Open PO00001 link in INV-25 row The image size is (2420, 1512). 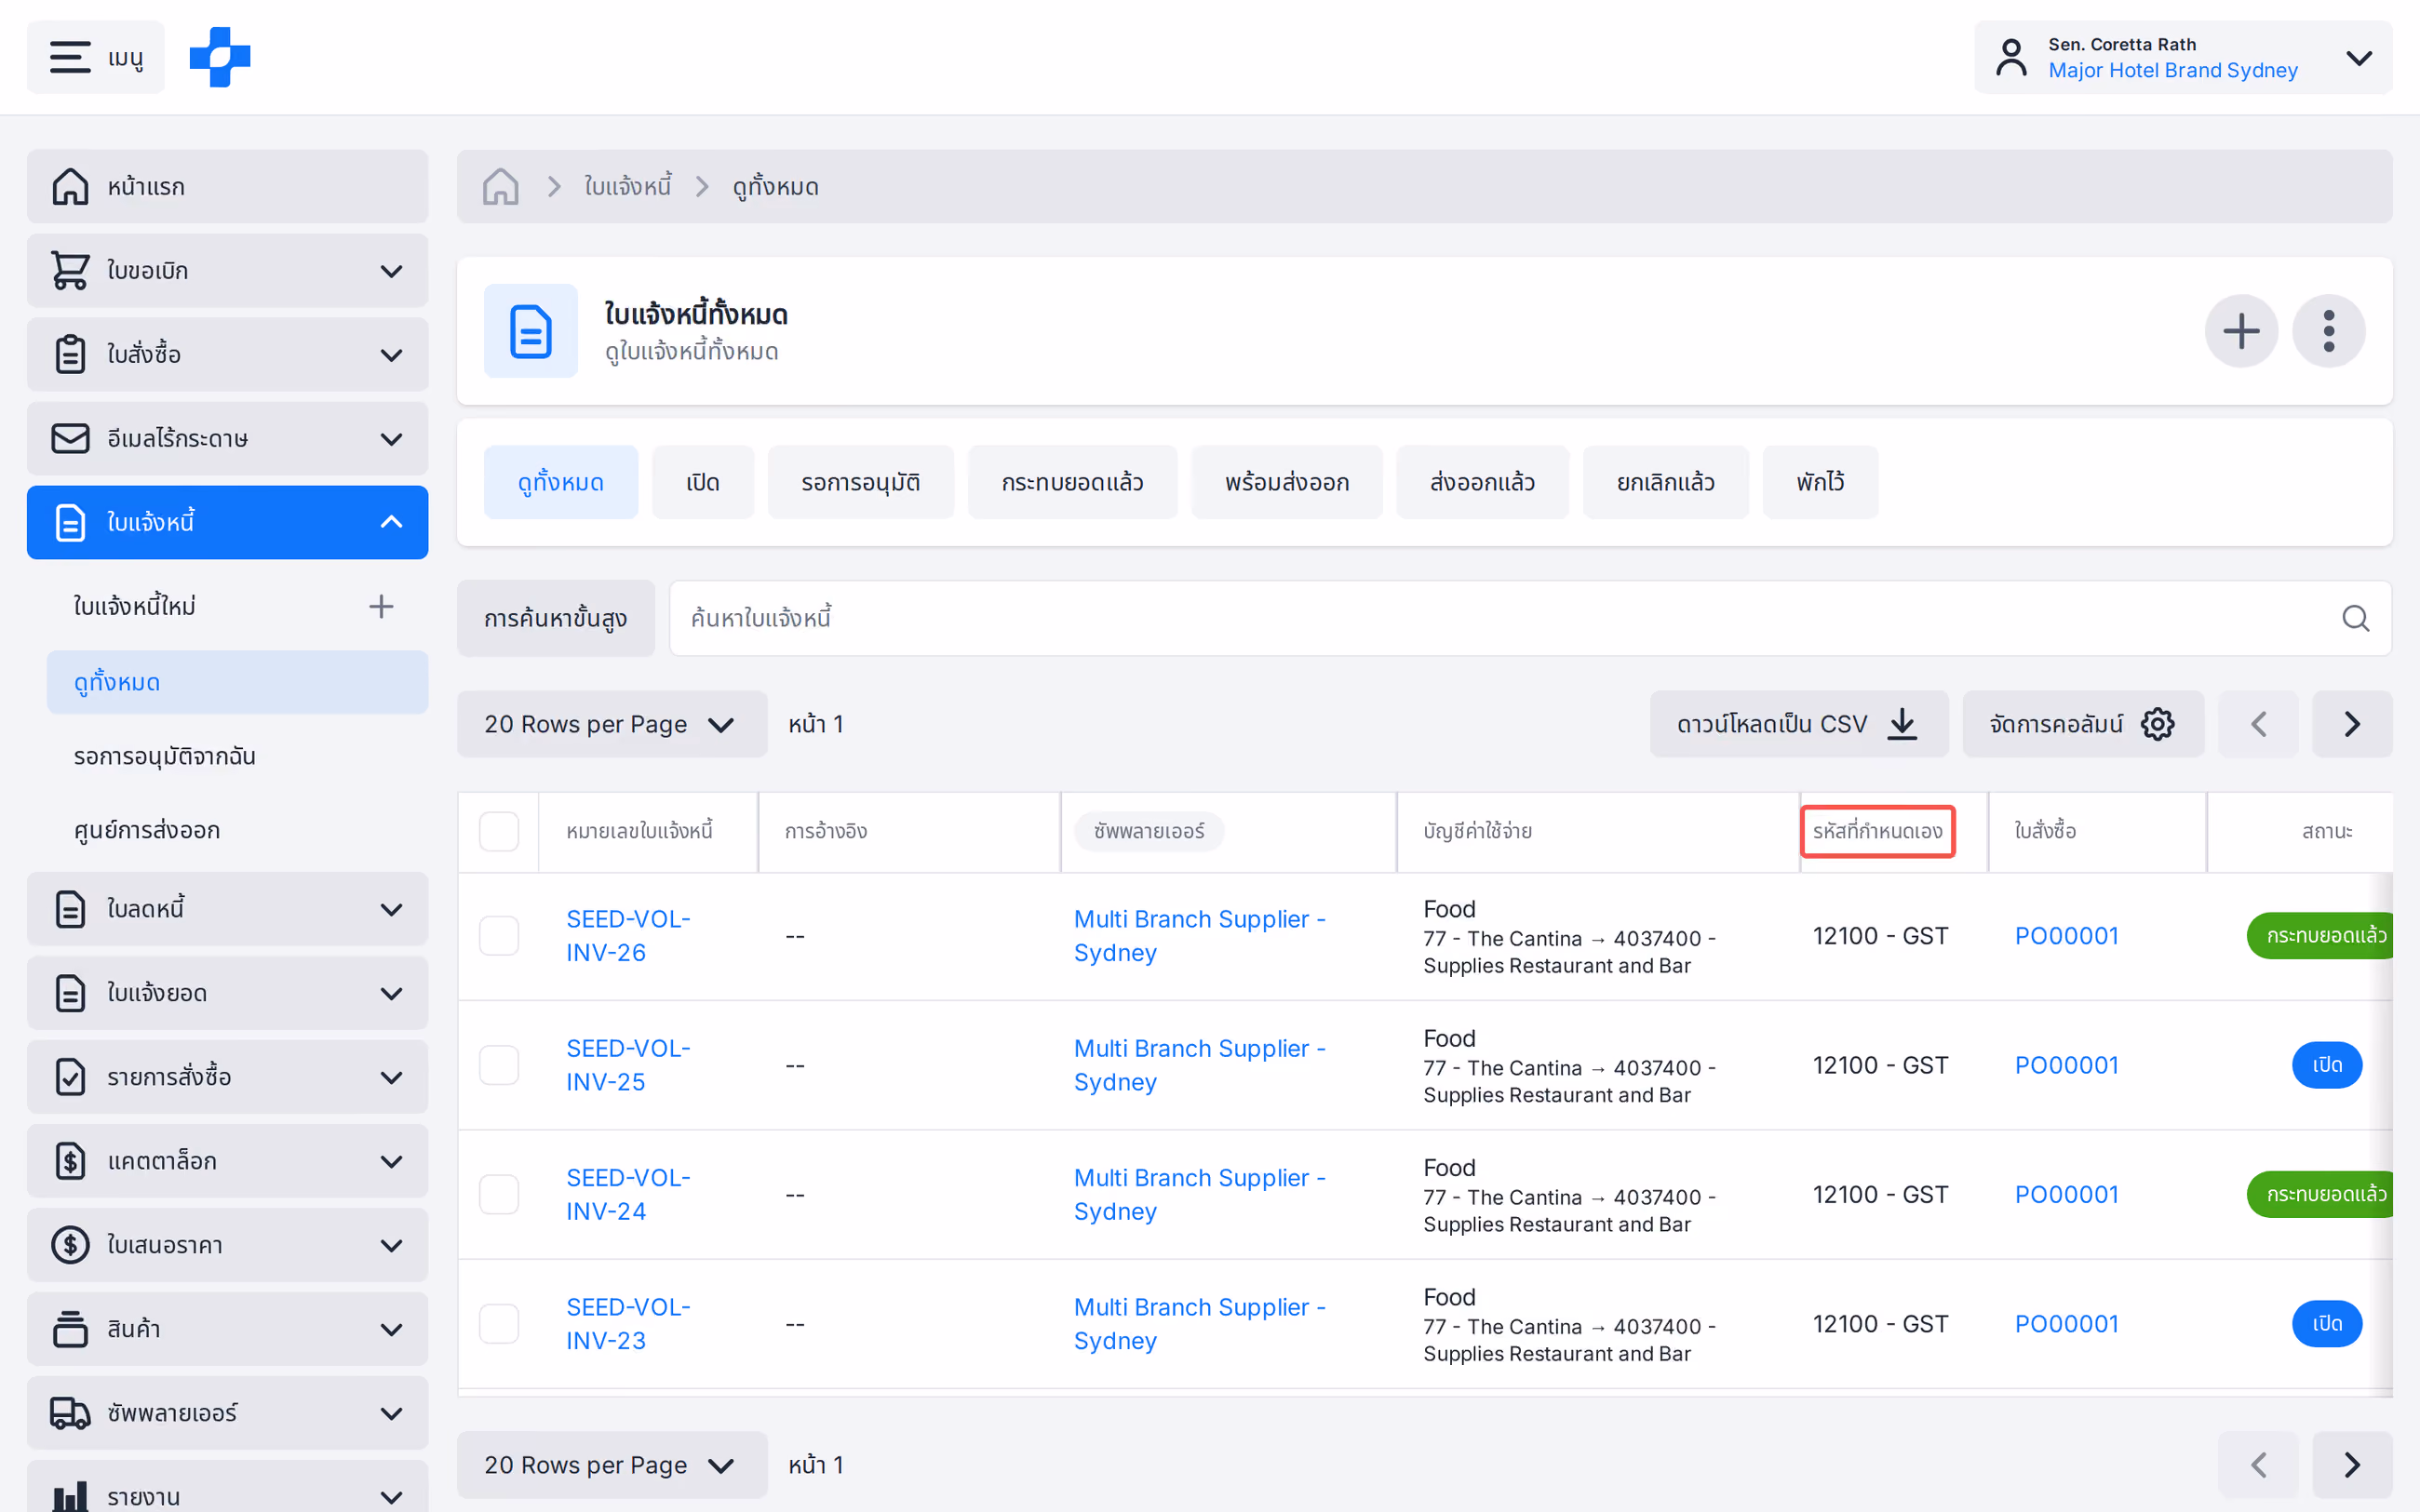tap(2066, 1065)
